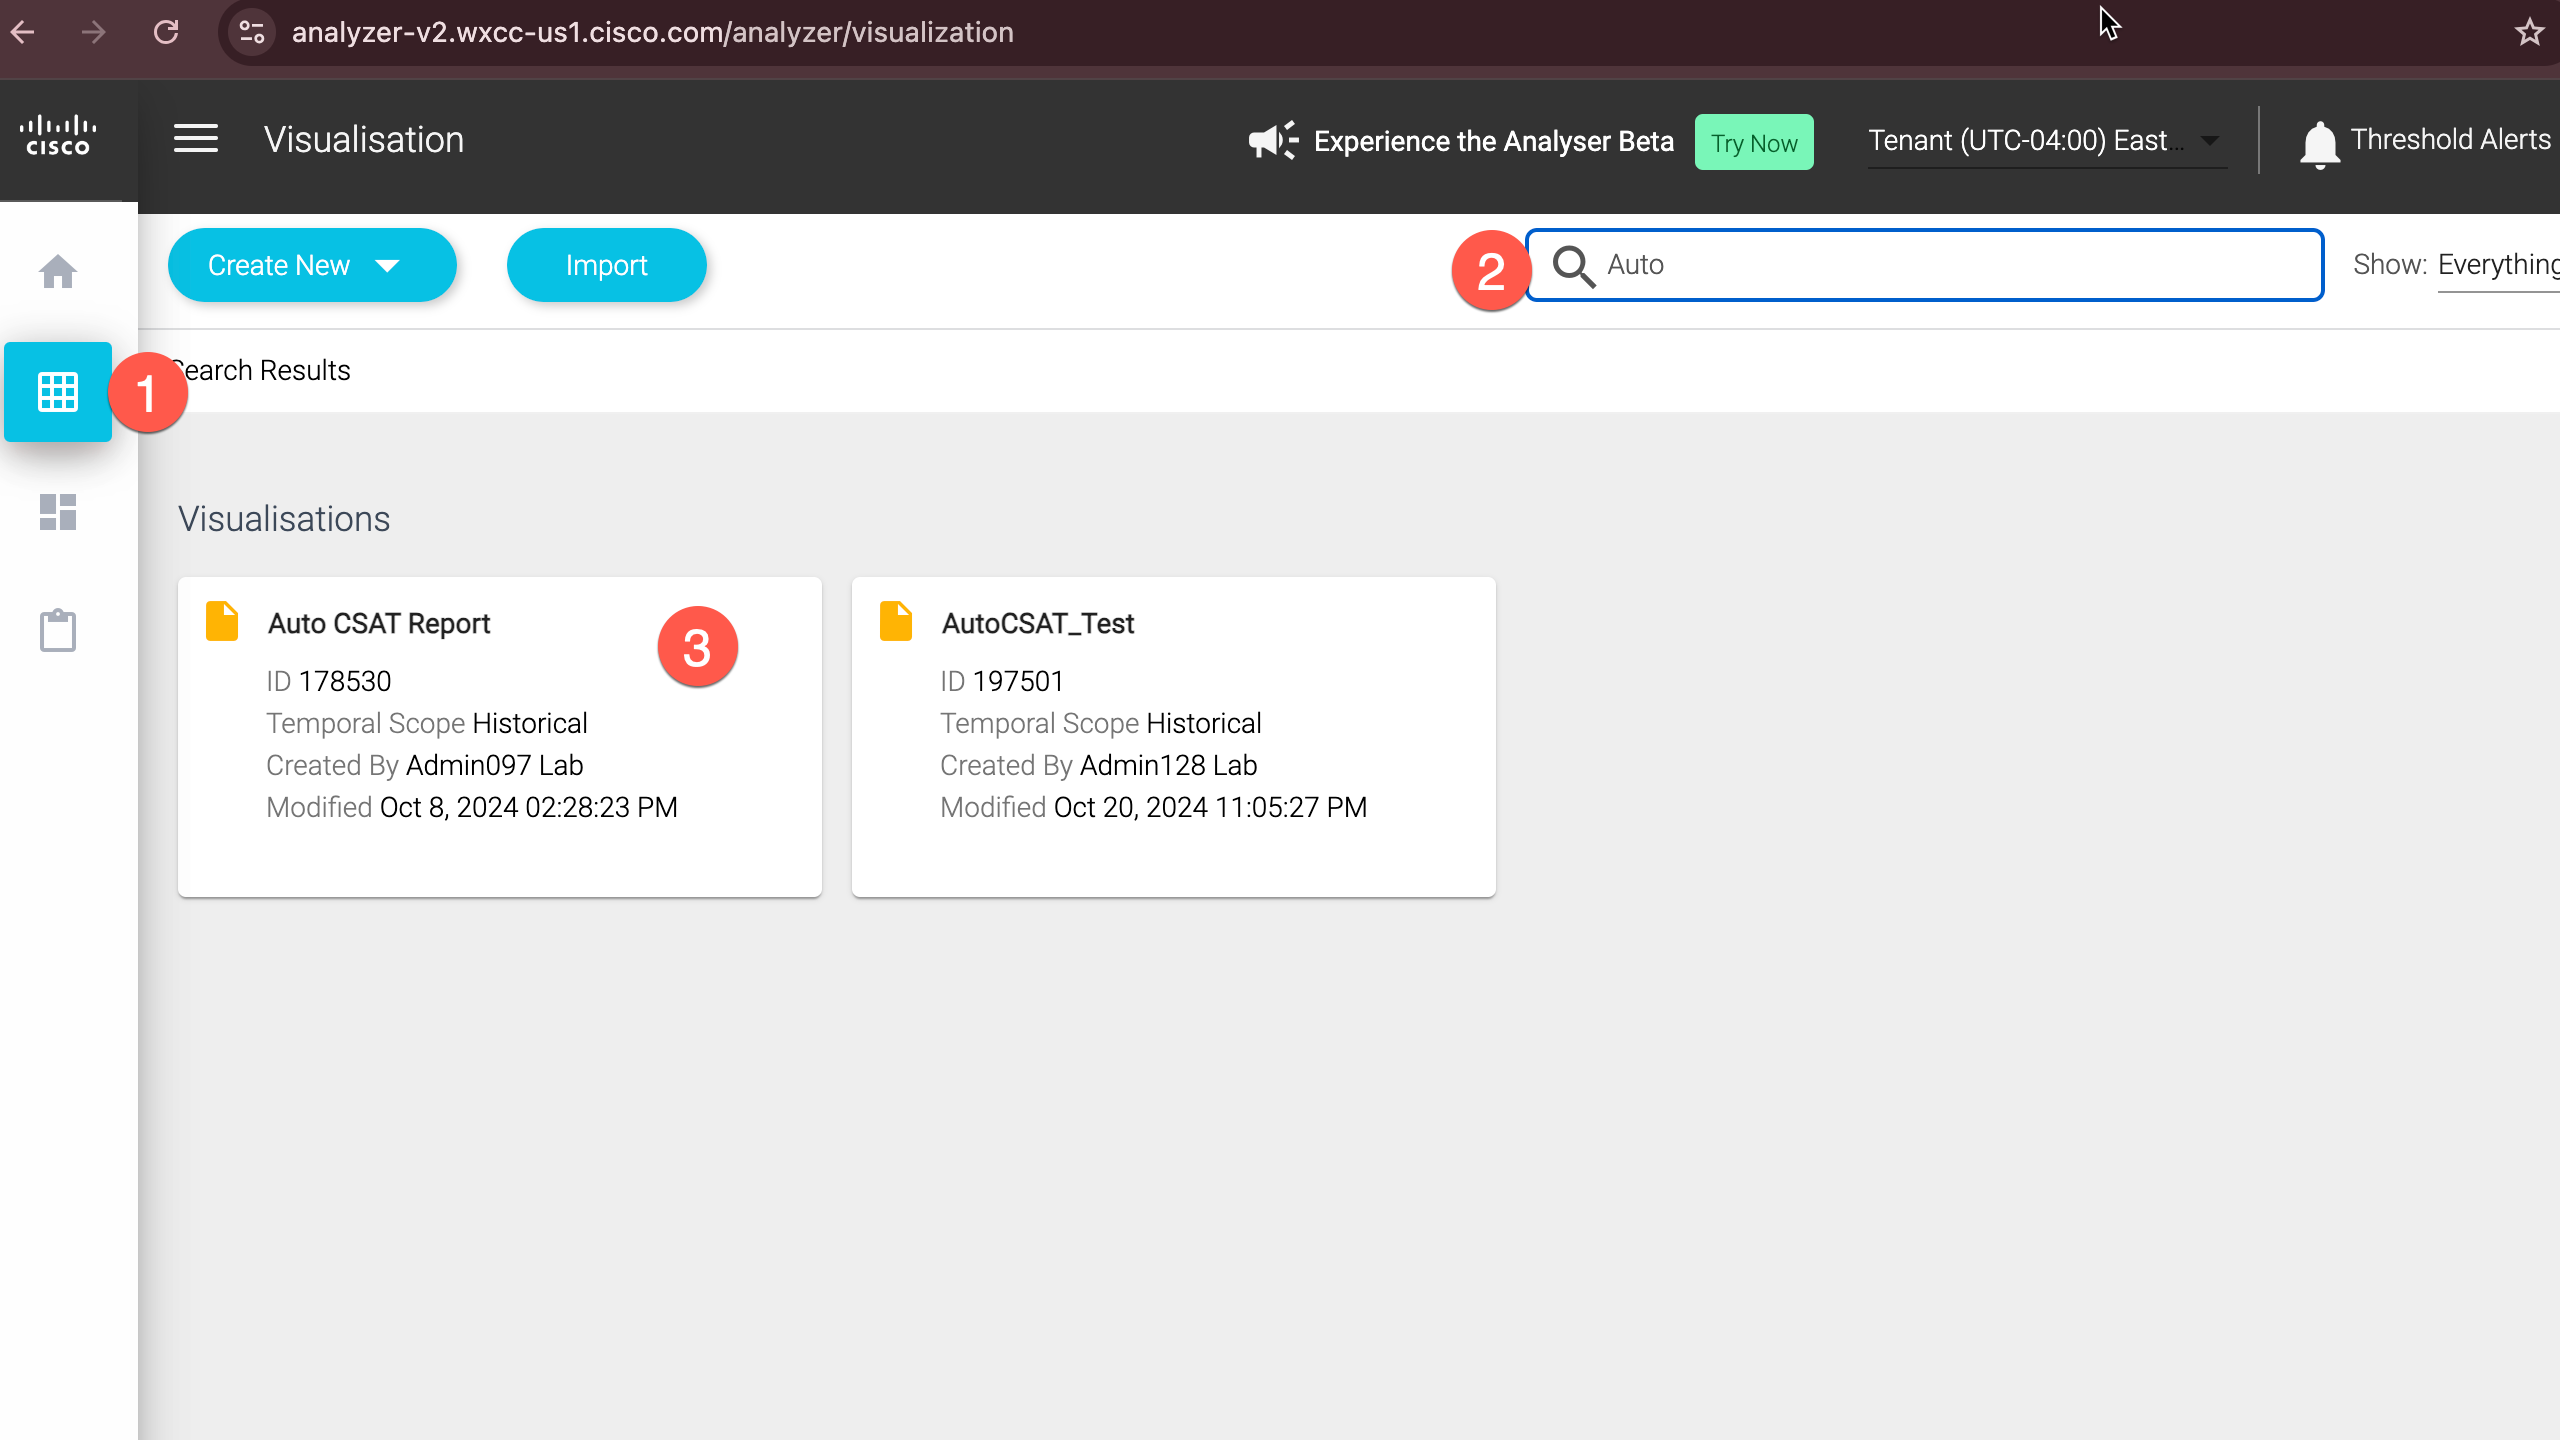This screenshot has width=2560, height=1440.
Task: Click Try Now for Analyser Beta
Action: click(x=1753, y=143)
